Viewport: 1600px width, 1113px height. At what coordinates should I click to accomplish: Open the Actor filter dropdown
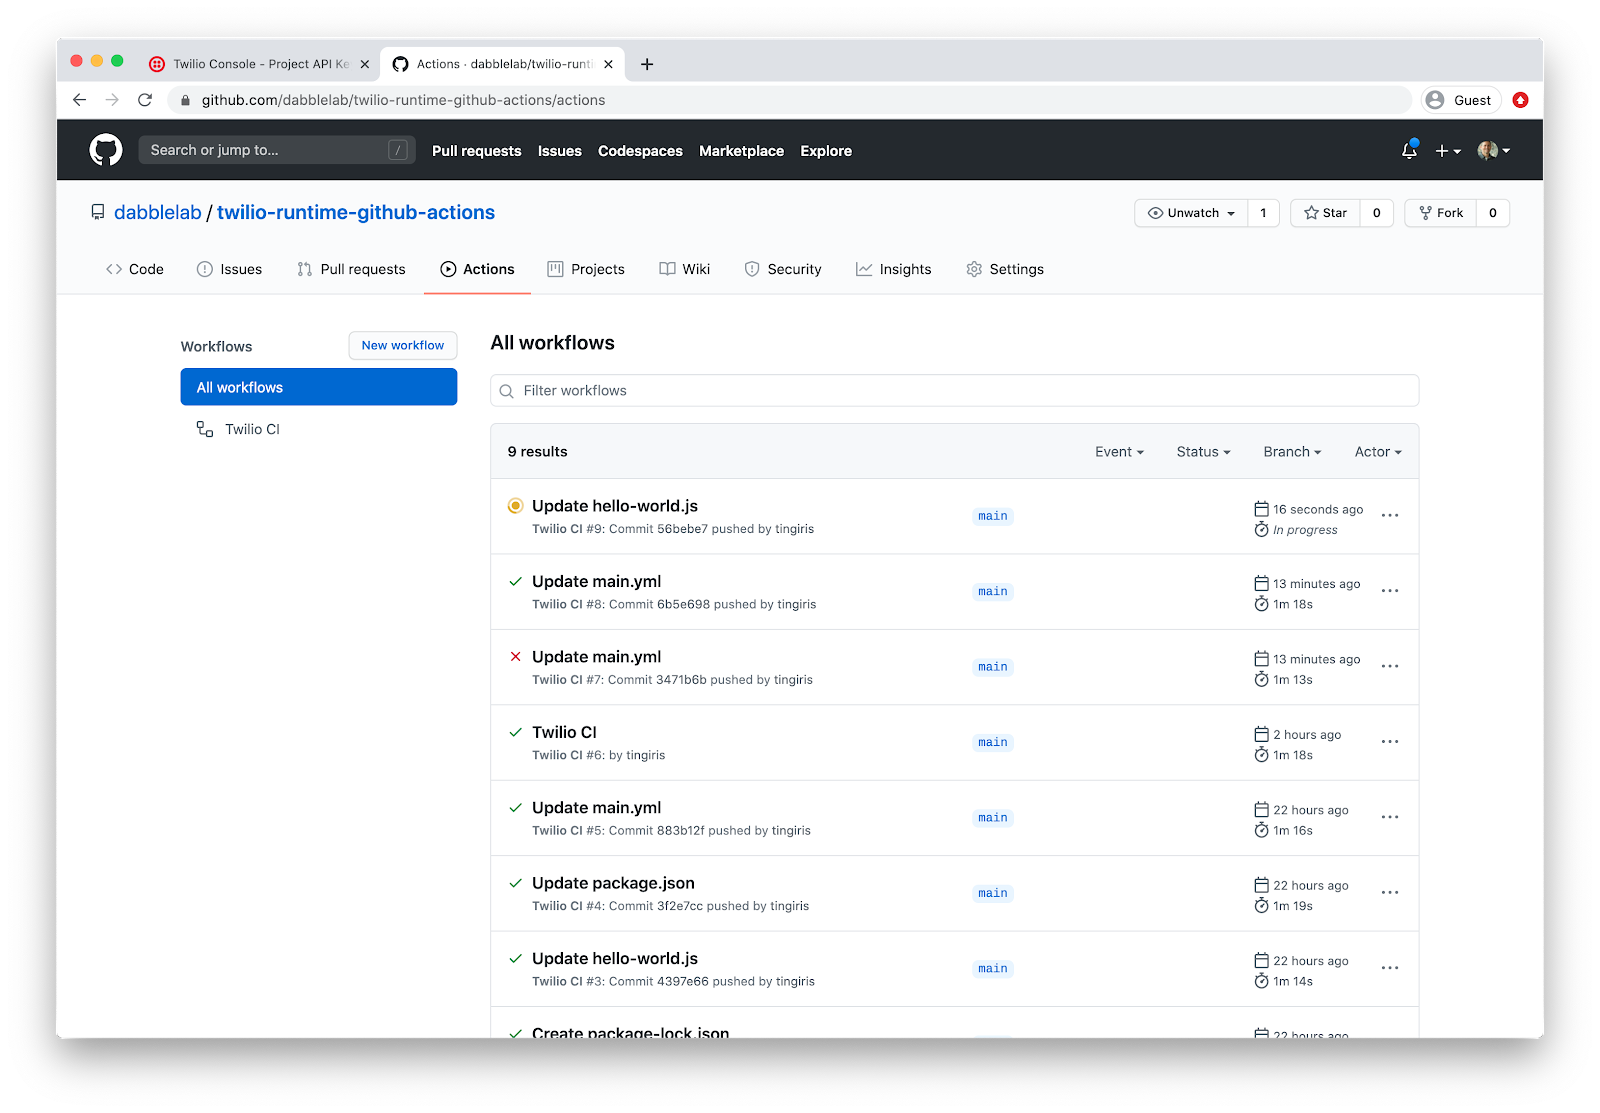pyautogui.click(x=1378, y=452)
